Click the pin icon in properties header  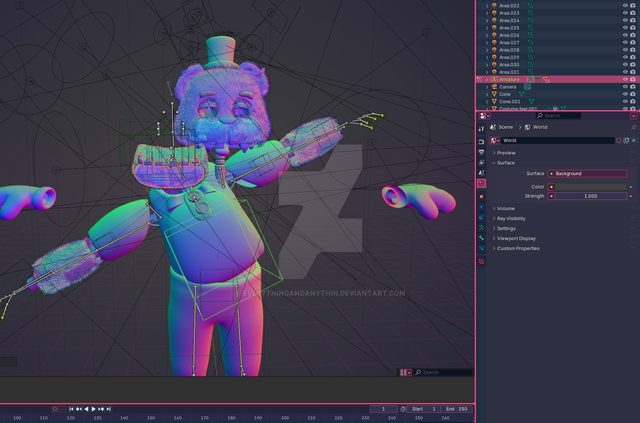pyautogui.click(x=633, y=128)
